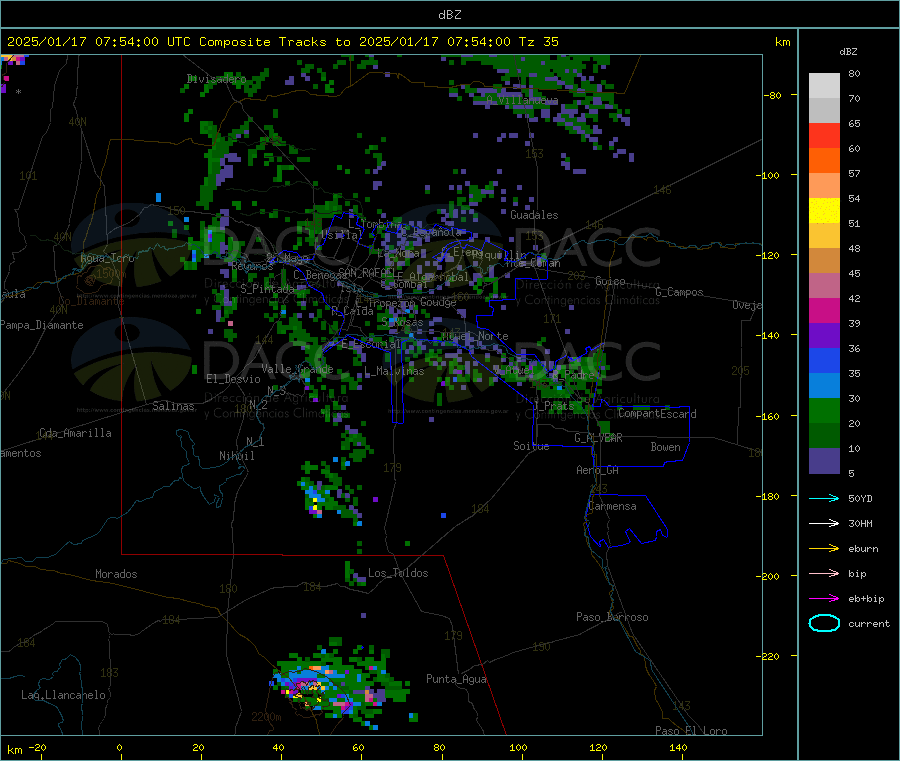
Task: Click the '-80' y-axis tick label
Action: coord(772,95)
